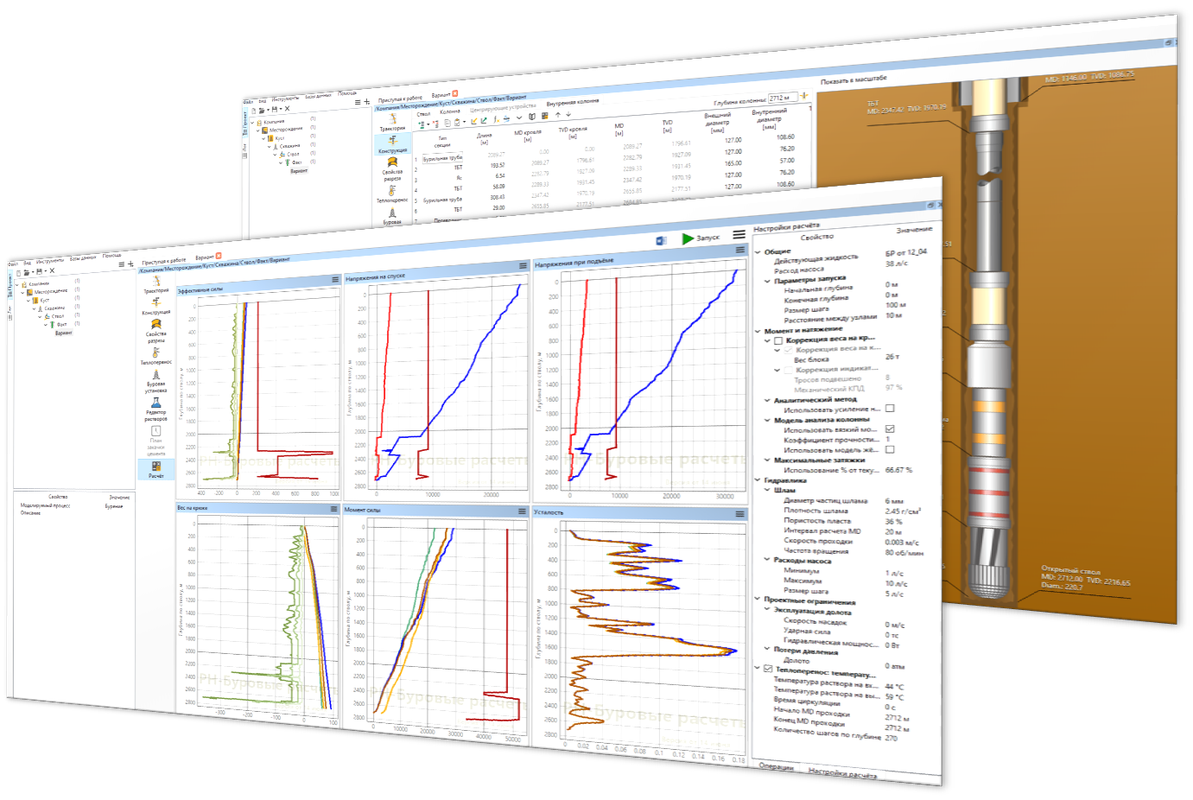This screenshot has width=1193, height=800.
Task: Click Расход насоса value 38 л/с
Action: (x=896, y=263)
